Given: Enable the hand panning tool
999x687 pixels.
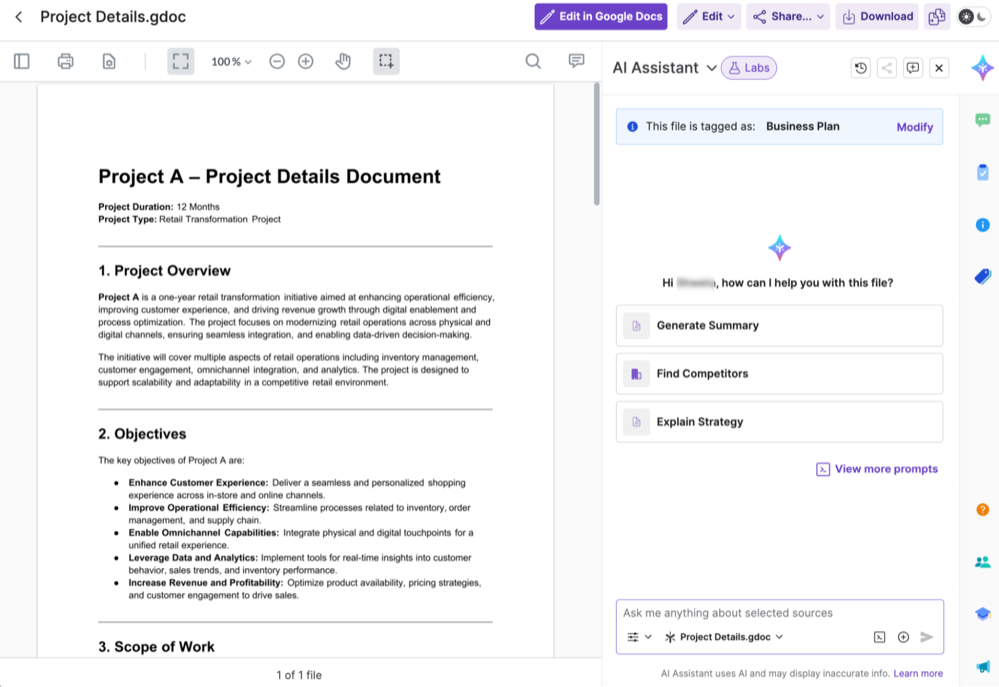Looking at the screenshot, I should click(x=343, y=61).
